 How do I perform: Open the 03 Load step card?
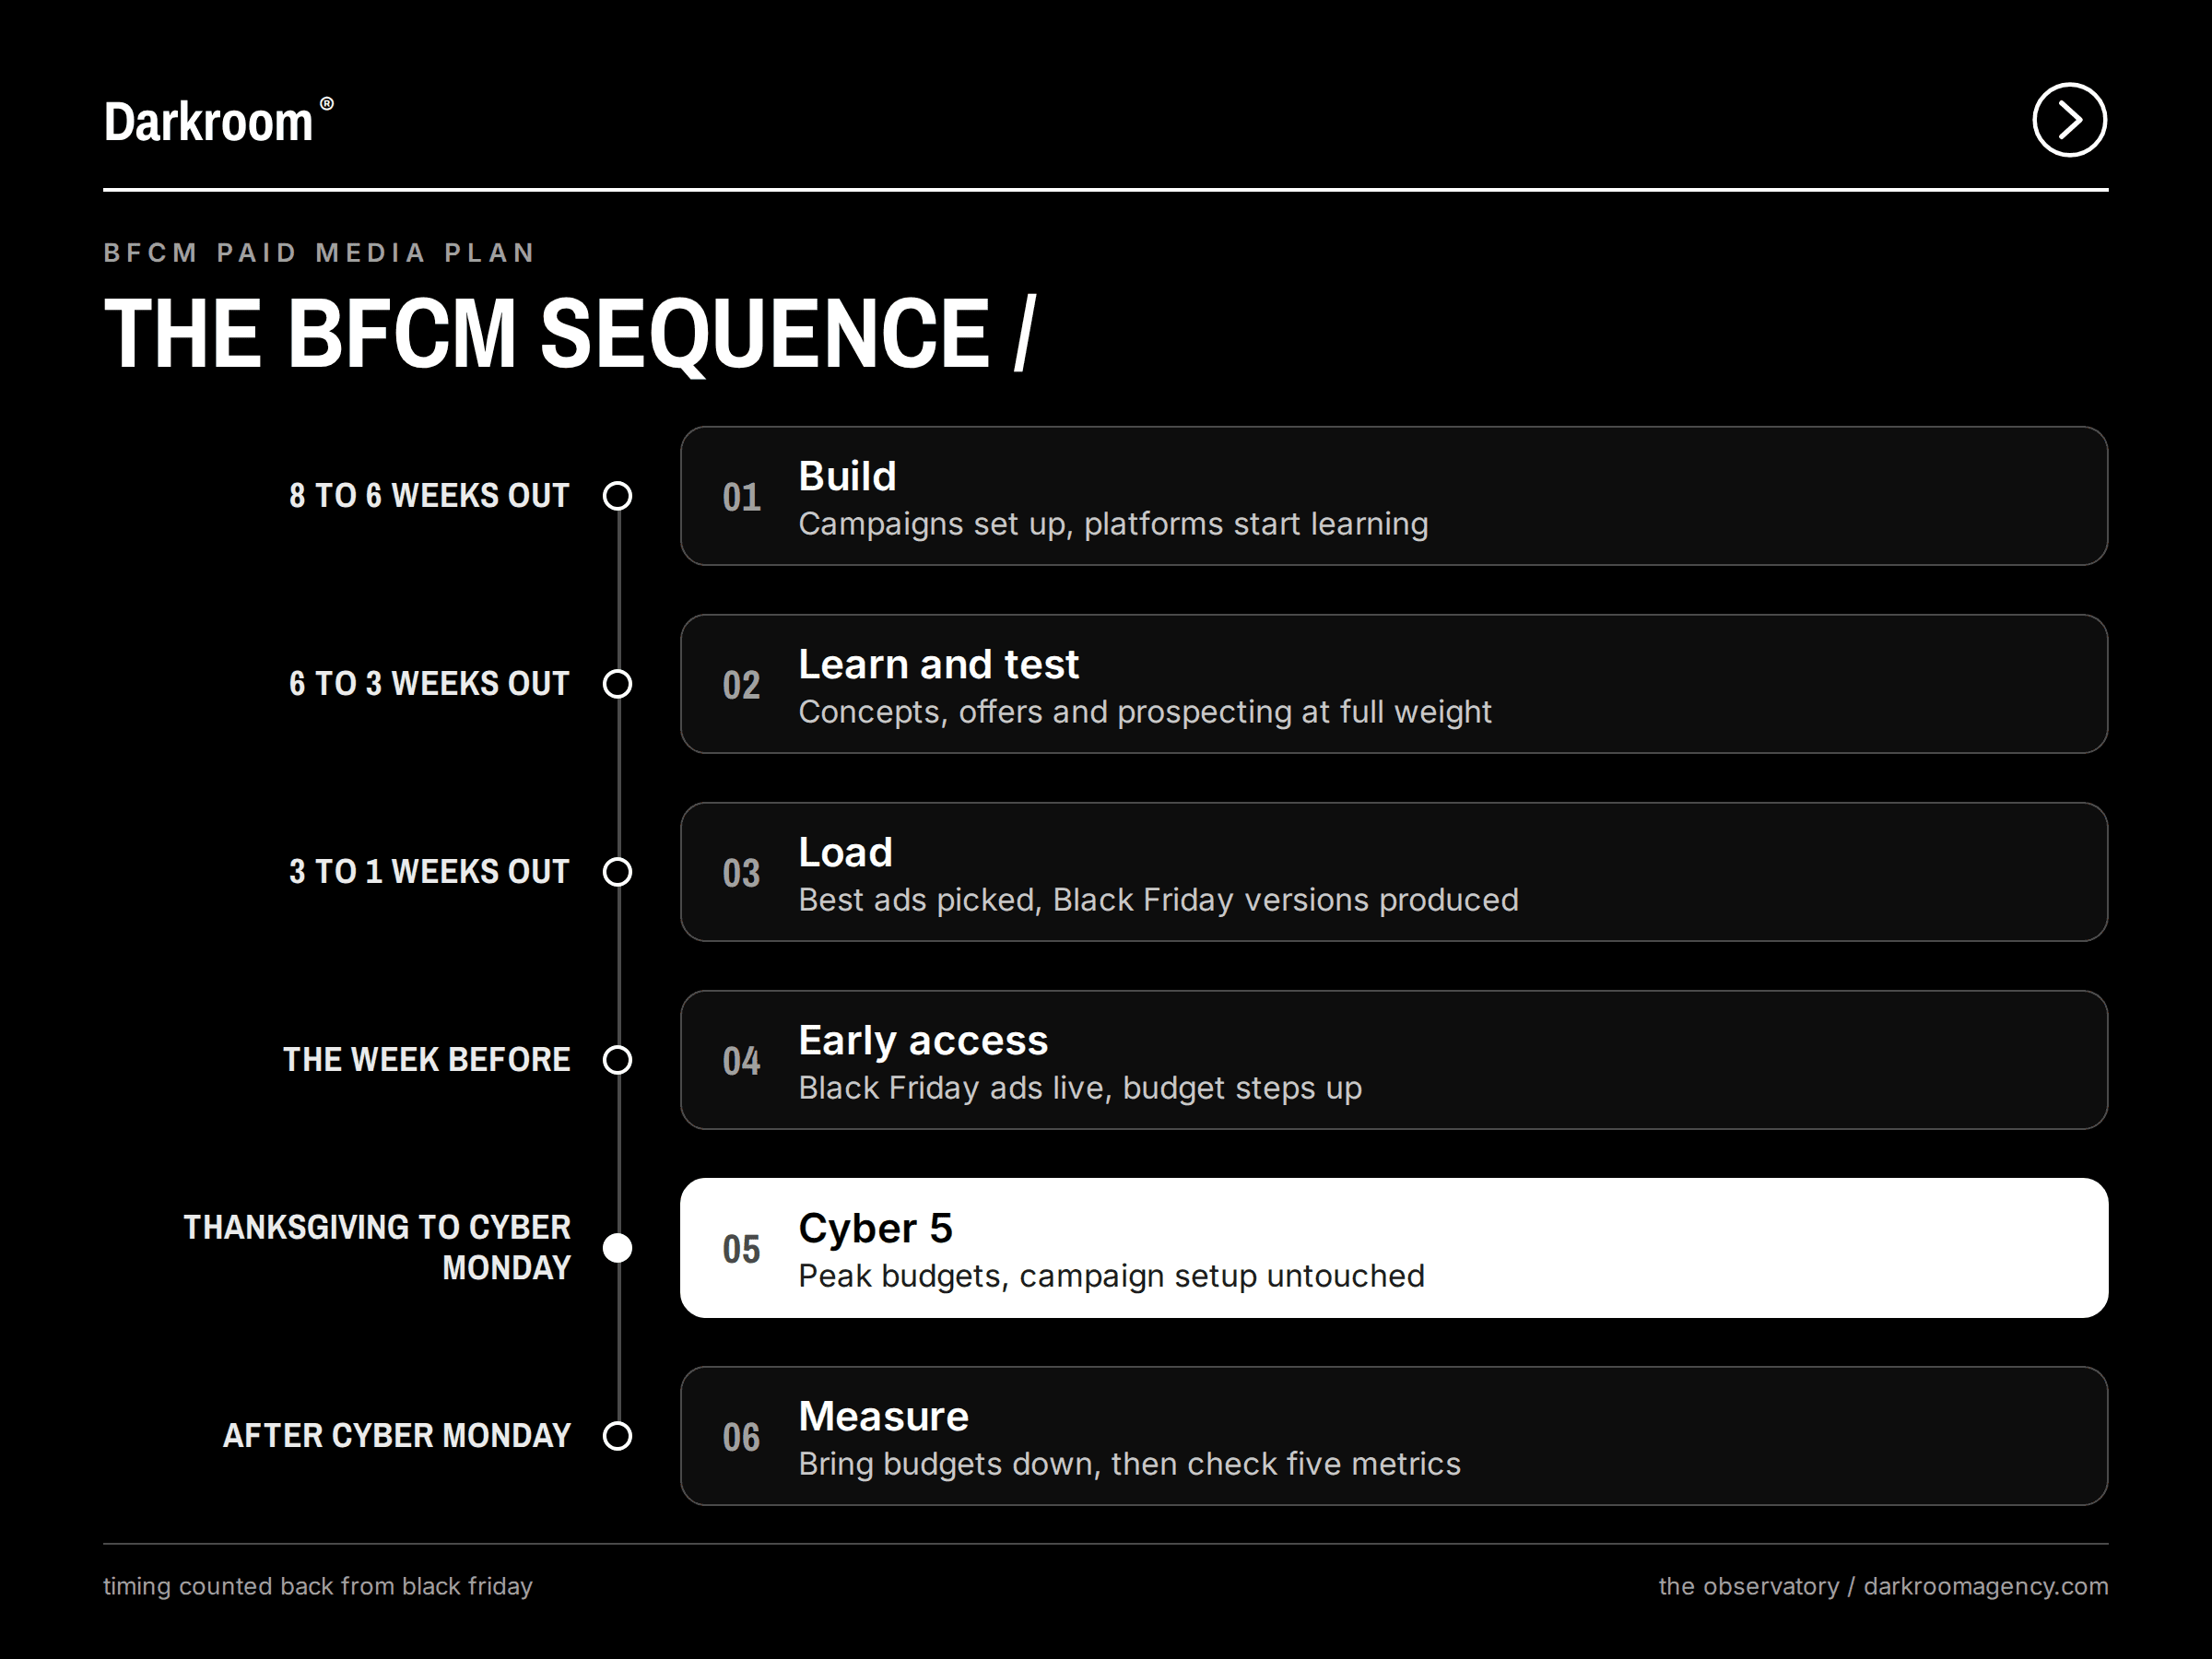point(1394,872)
